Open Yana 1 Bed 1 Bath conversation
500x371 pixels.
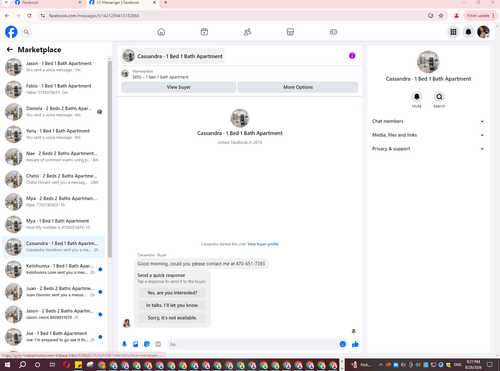[54, 134]
